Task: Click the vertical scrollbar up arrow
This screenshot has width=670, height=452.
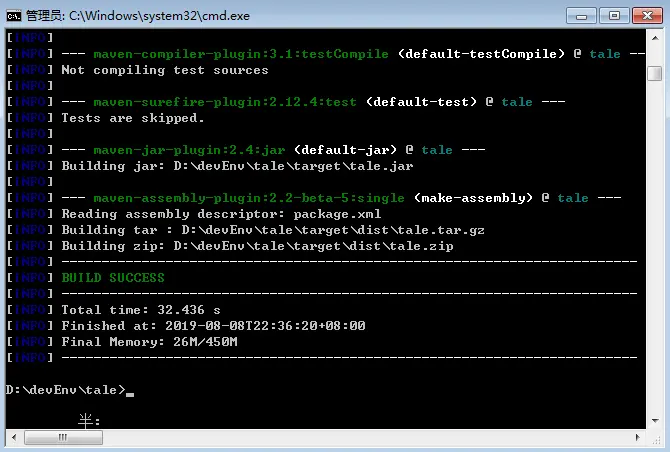Action: click(655, 38)
